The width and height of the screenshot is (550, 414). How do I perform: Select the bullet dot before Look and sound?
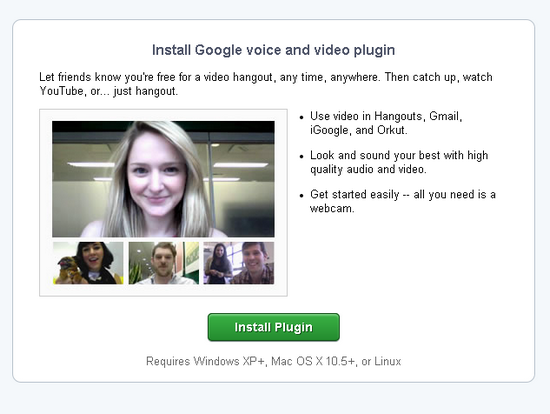coord(301,157)
